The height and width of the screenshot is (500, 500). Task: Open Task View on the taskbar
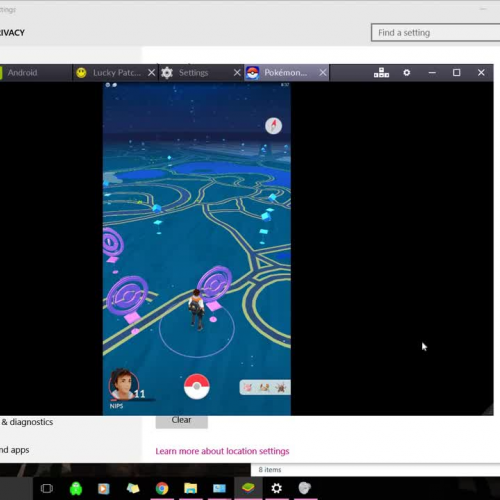(47, 489)
